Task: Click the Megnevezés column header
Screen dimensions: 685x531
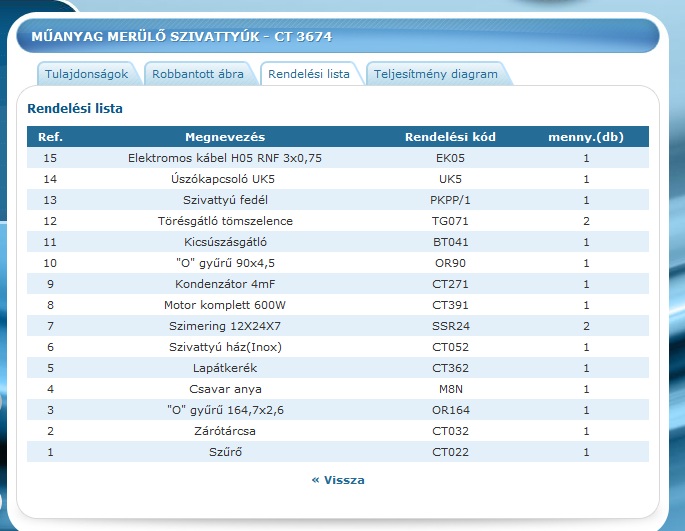Action: [x=225, y=137]
